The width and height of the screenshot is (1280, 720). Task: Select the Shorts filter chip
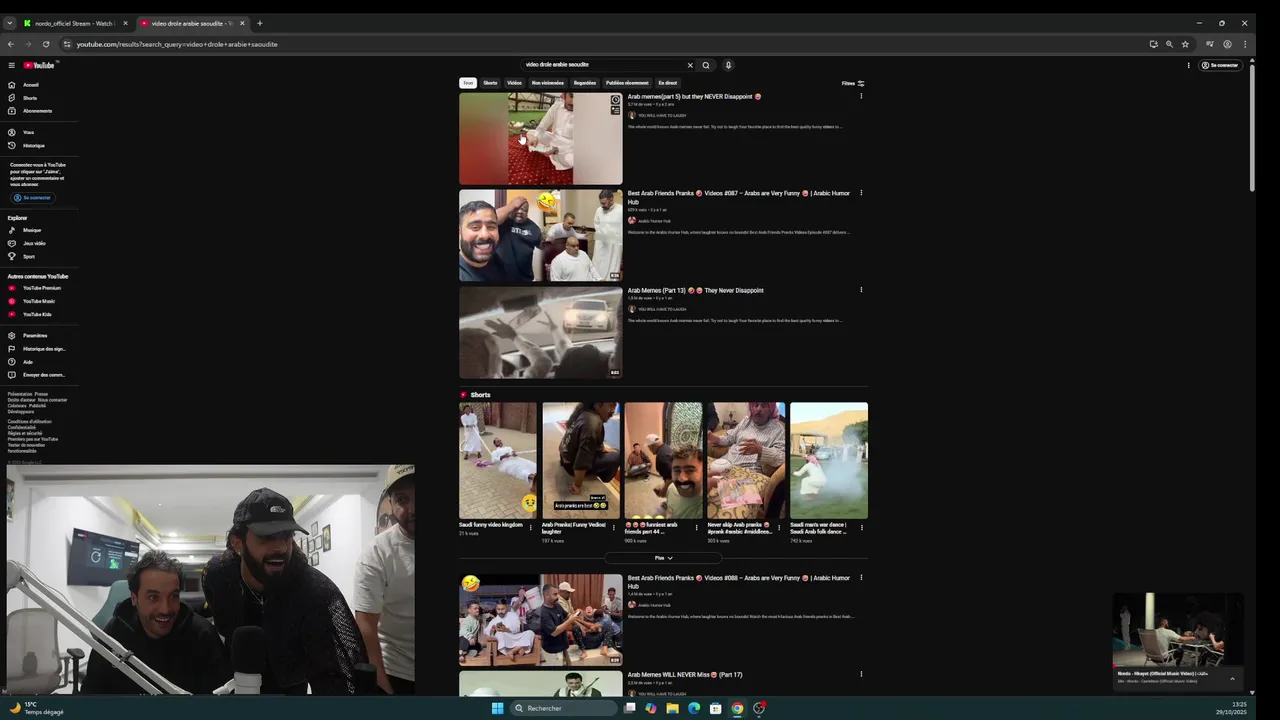point(490,83)
